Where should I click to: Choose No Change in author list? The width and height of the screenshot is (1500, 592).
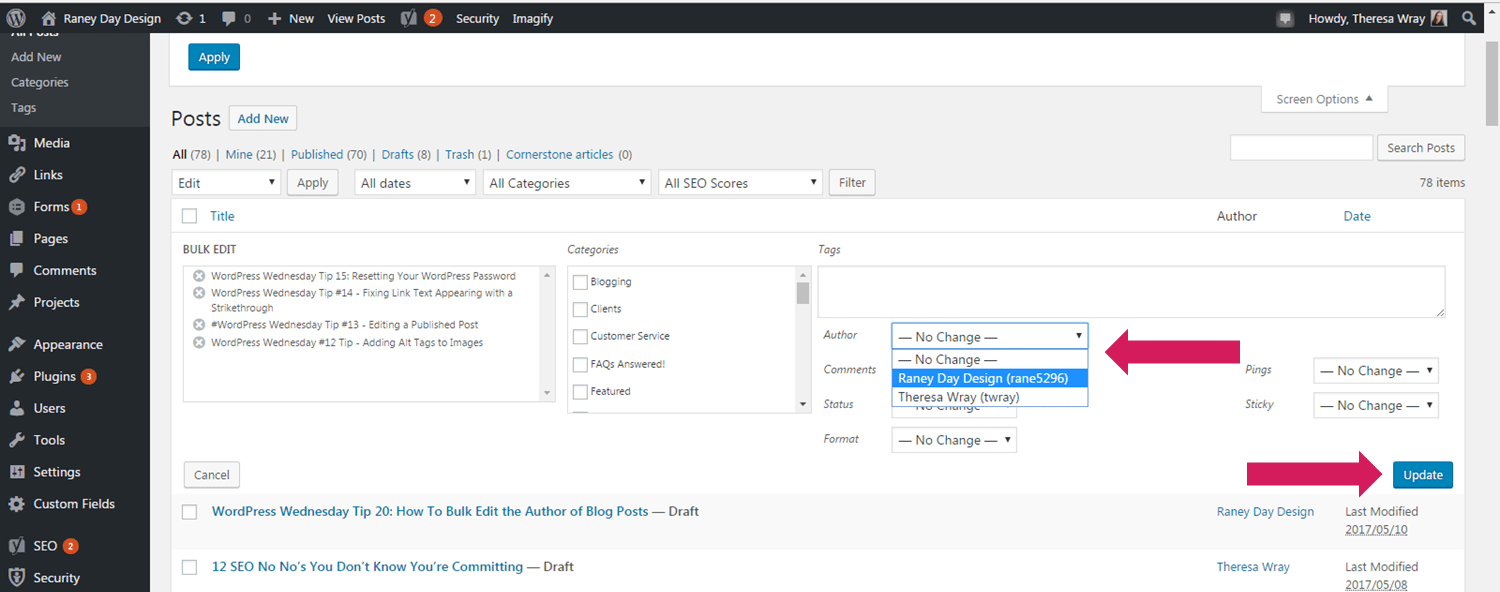coord(990,359)
